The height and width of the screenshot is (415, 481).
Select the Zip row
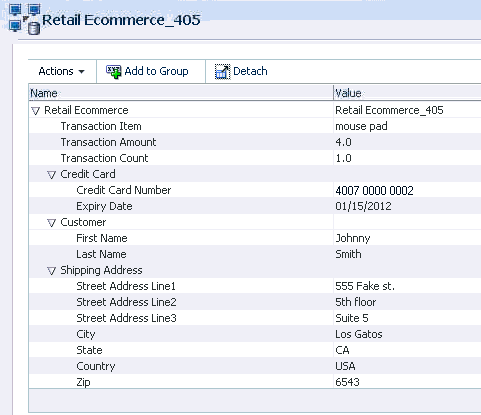point(255,382)
